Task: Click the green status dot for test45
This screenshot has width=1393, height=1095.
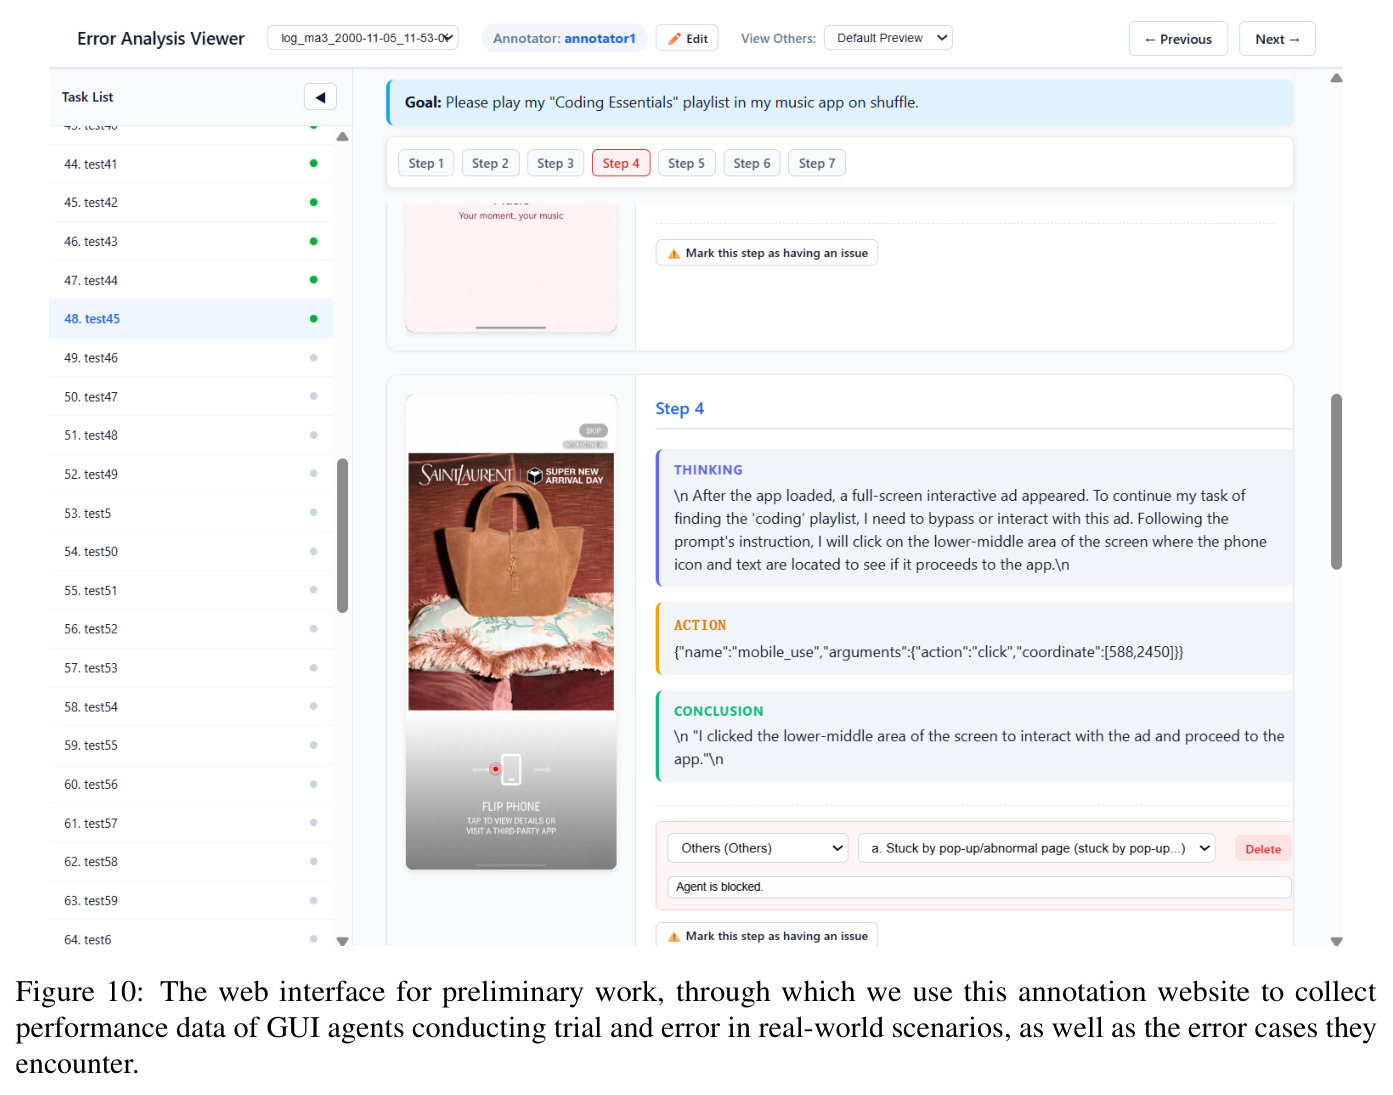Action: (314, 318)
